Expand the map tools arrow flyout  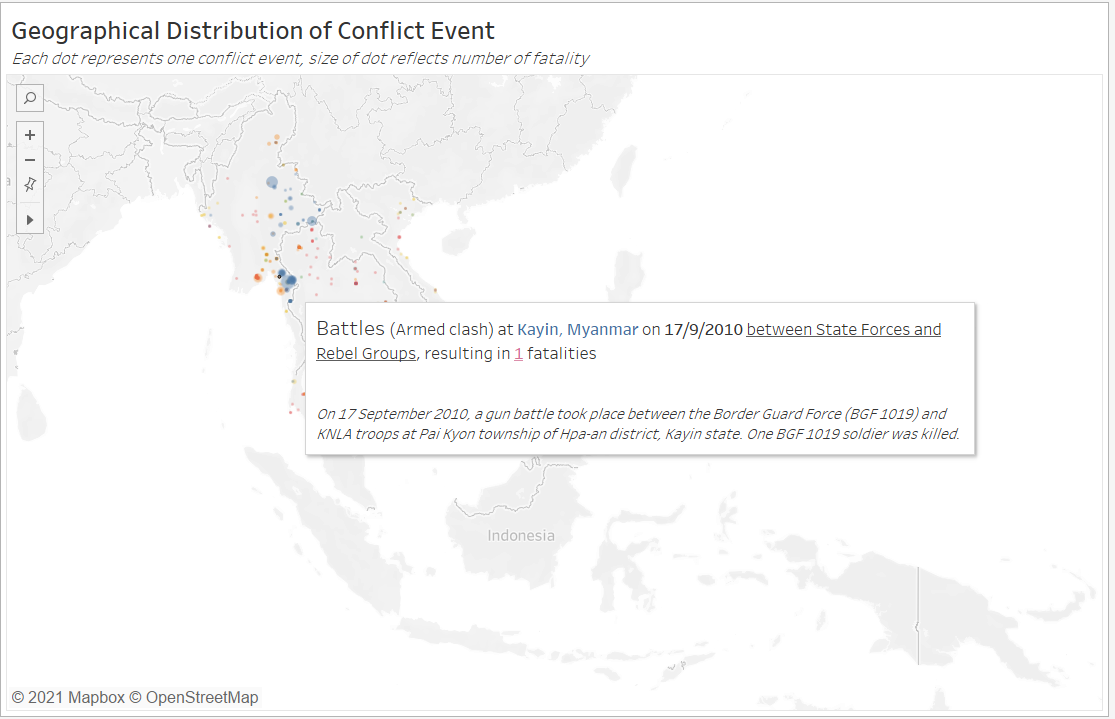(x=30, y=219)
